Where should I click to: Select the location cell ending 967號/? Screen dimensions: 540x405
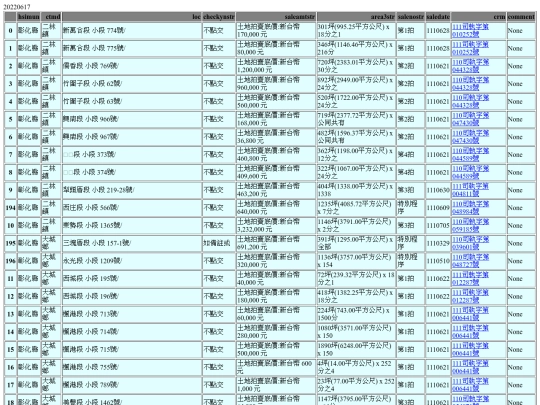pos(132,137)
